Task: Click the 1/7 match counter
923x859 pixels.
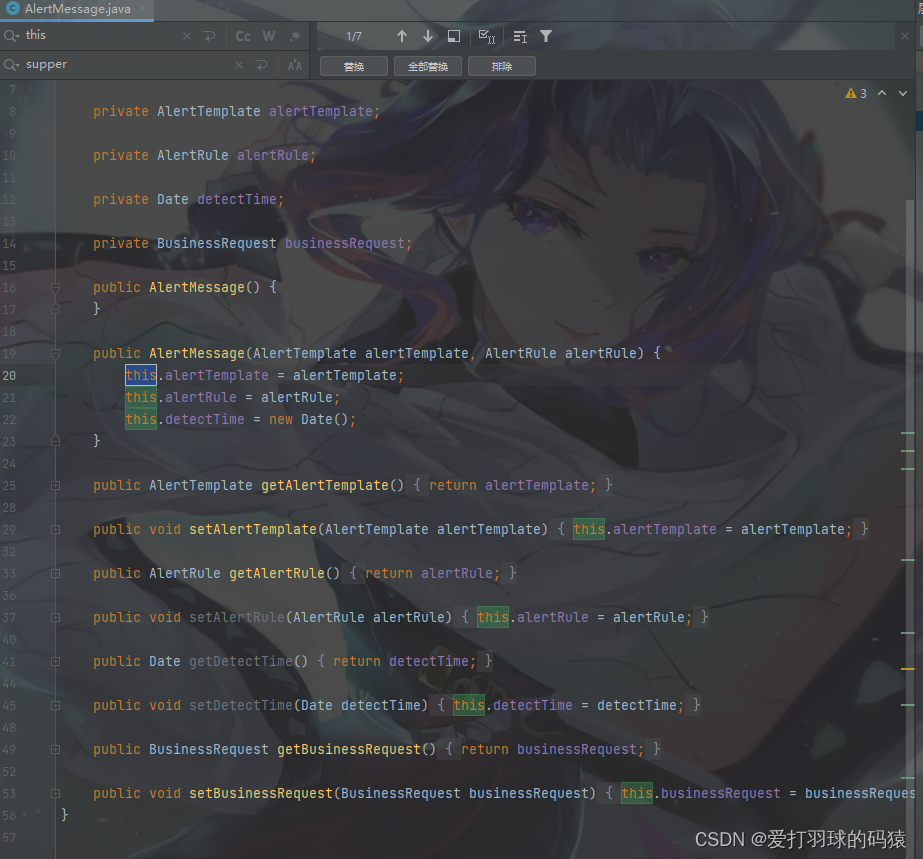Action: 354,37
